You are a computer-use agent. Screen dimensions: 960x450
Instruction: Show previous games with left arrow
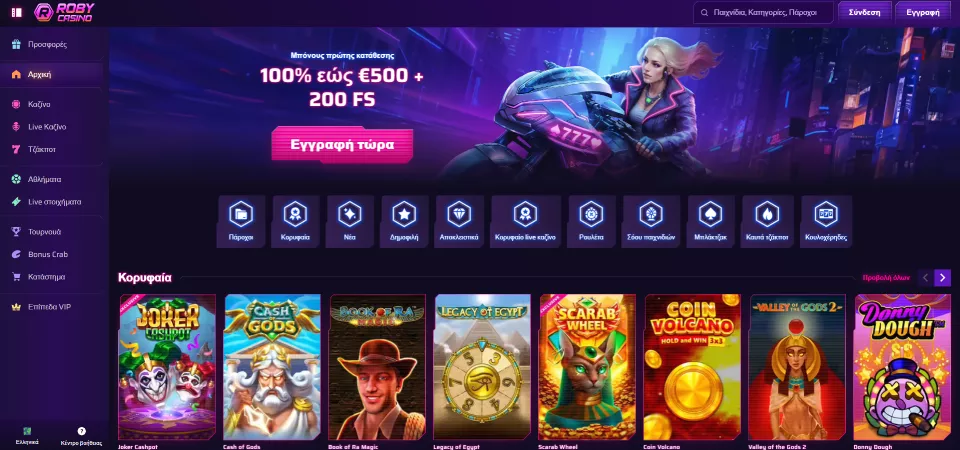coord(926,277)
